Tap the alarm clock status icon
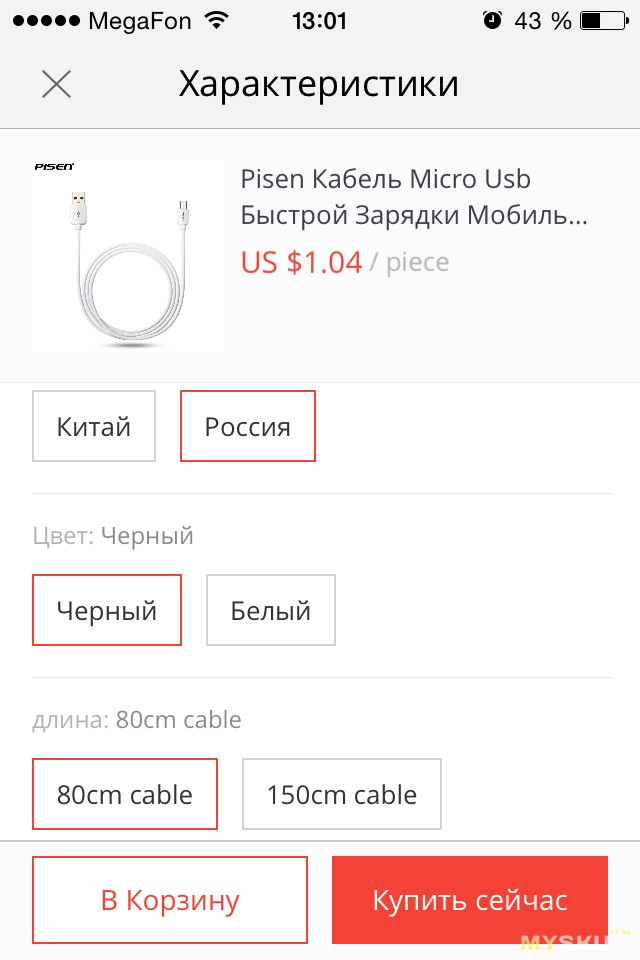This screenshot has height=960, width=640. [x=492, y=21]
